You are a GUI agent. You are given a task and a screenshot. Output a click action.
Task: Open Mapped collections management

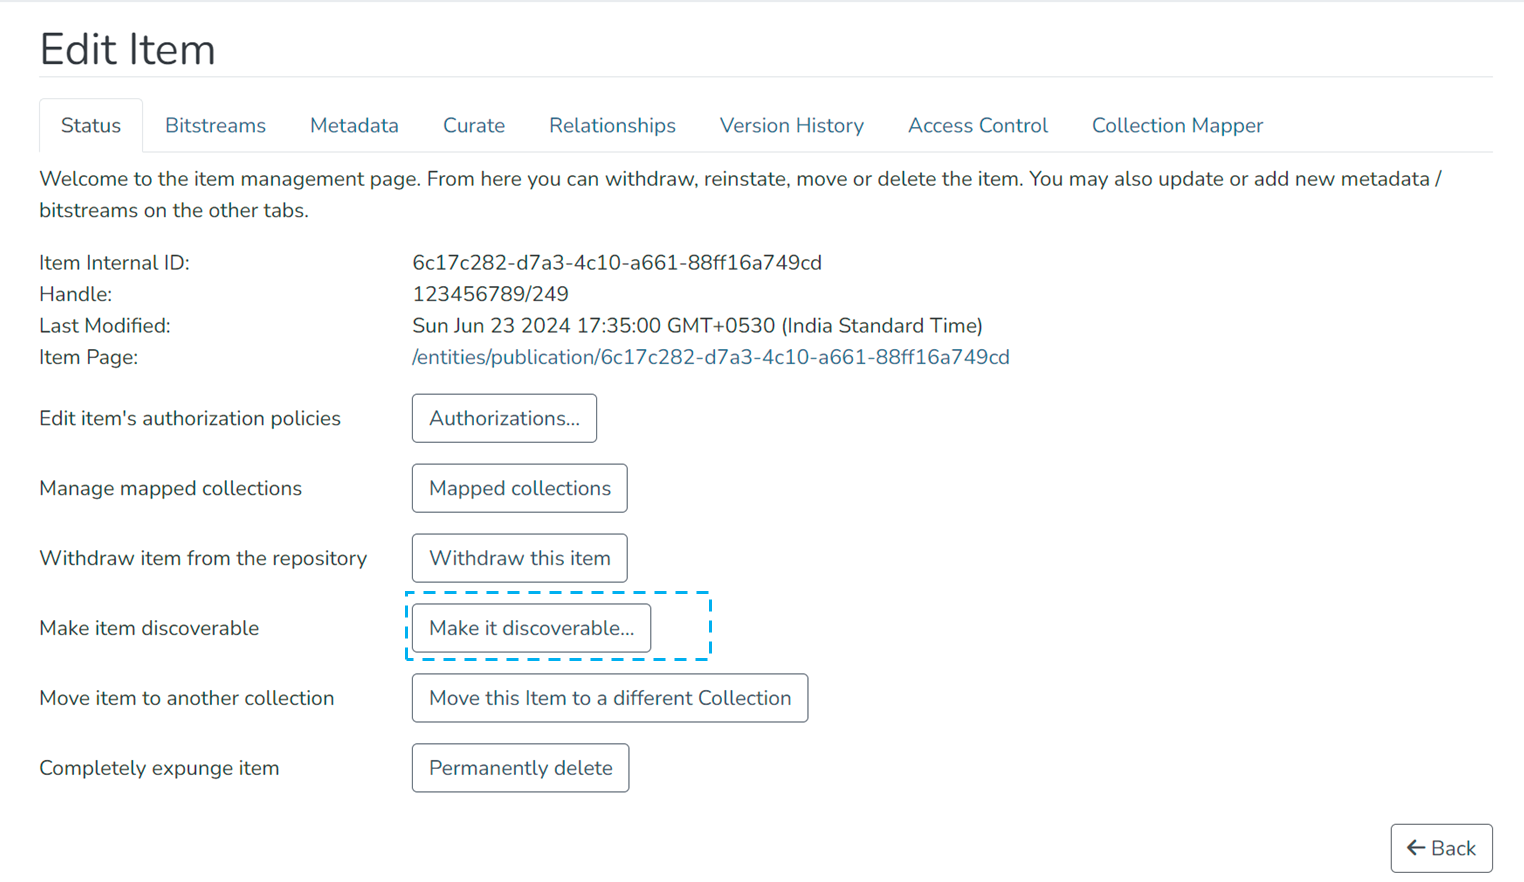519,488
